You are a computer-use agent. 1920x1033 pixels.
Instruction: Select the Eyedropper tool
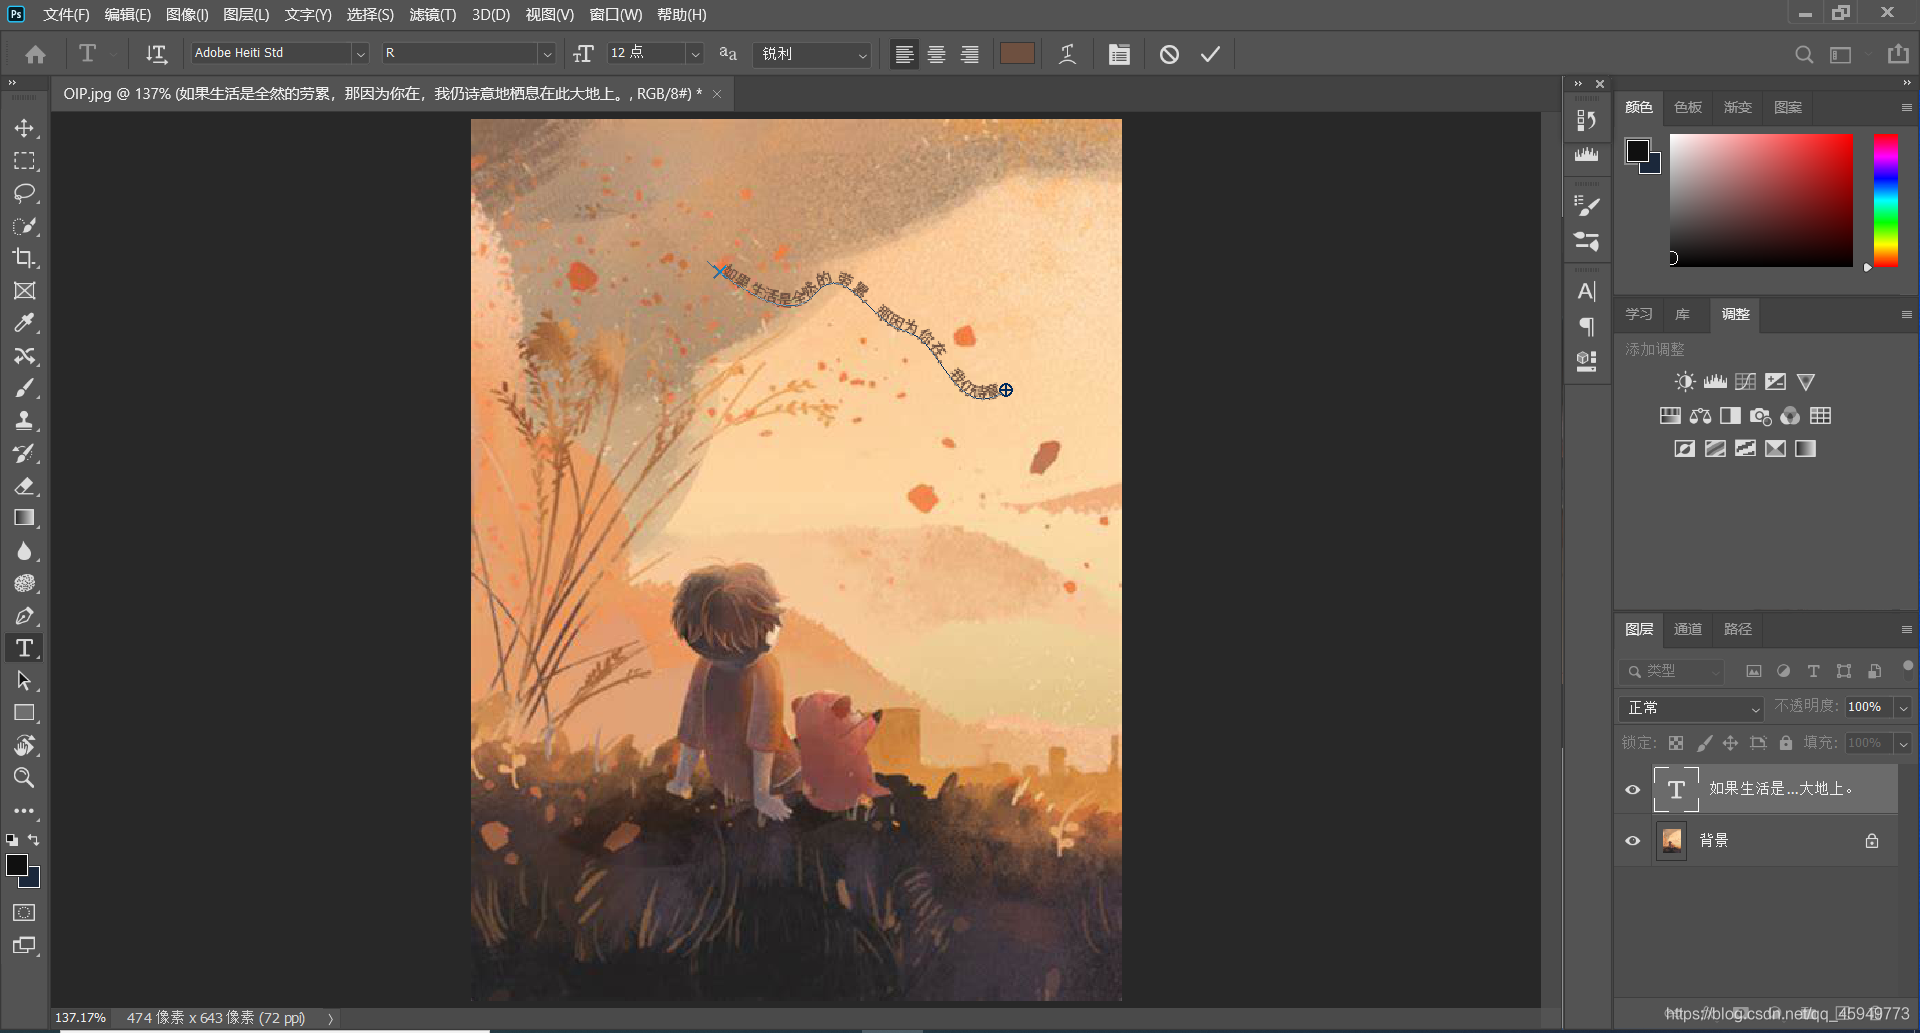click(x=24, y=323)
